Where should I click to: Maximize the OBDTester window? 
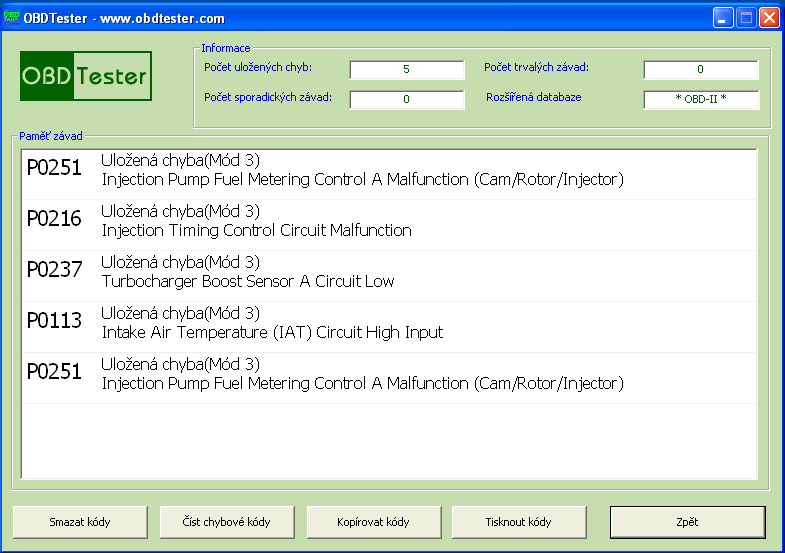[x=746, y=17]
